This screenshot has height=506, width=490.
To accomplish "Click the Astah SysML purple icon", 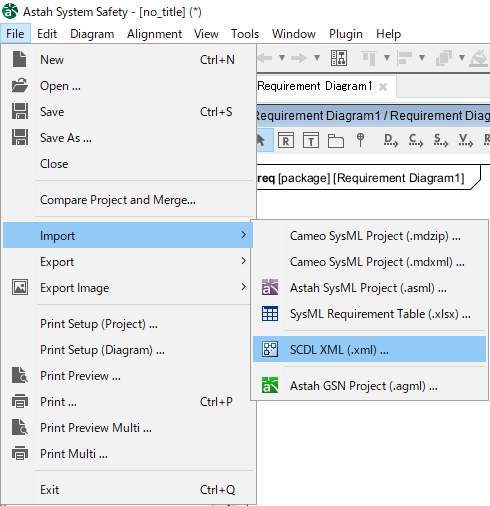I will 270,287.
